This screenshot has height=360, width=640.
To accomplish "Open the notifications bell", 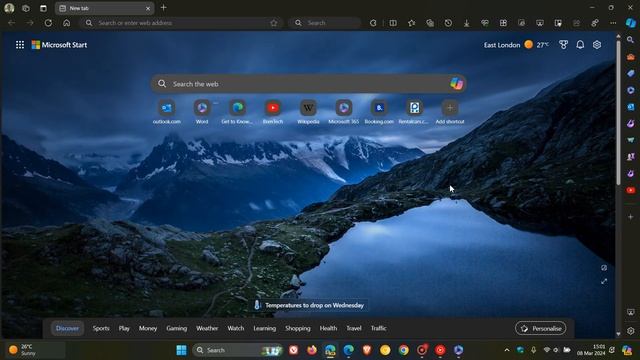I will tap(580, 45).
